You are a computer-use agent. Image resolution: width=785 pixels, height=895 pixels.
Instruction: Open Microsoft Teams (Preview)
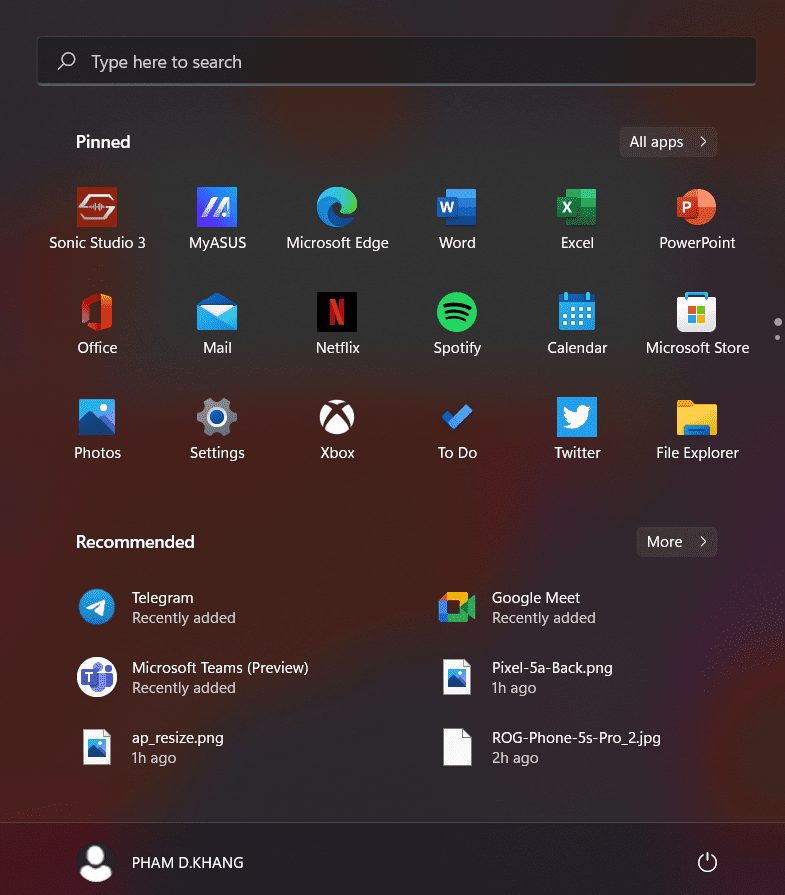coord(193,677)
